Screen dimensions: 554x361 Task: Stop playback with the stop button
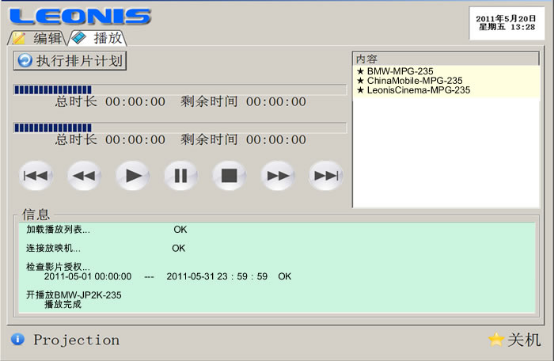(229, 176)
